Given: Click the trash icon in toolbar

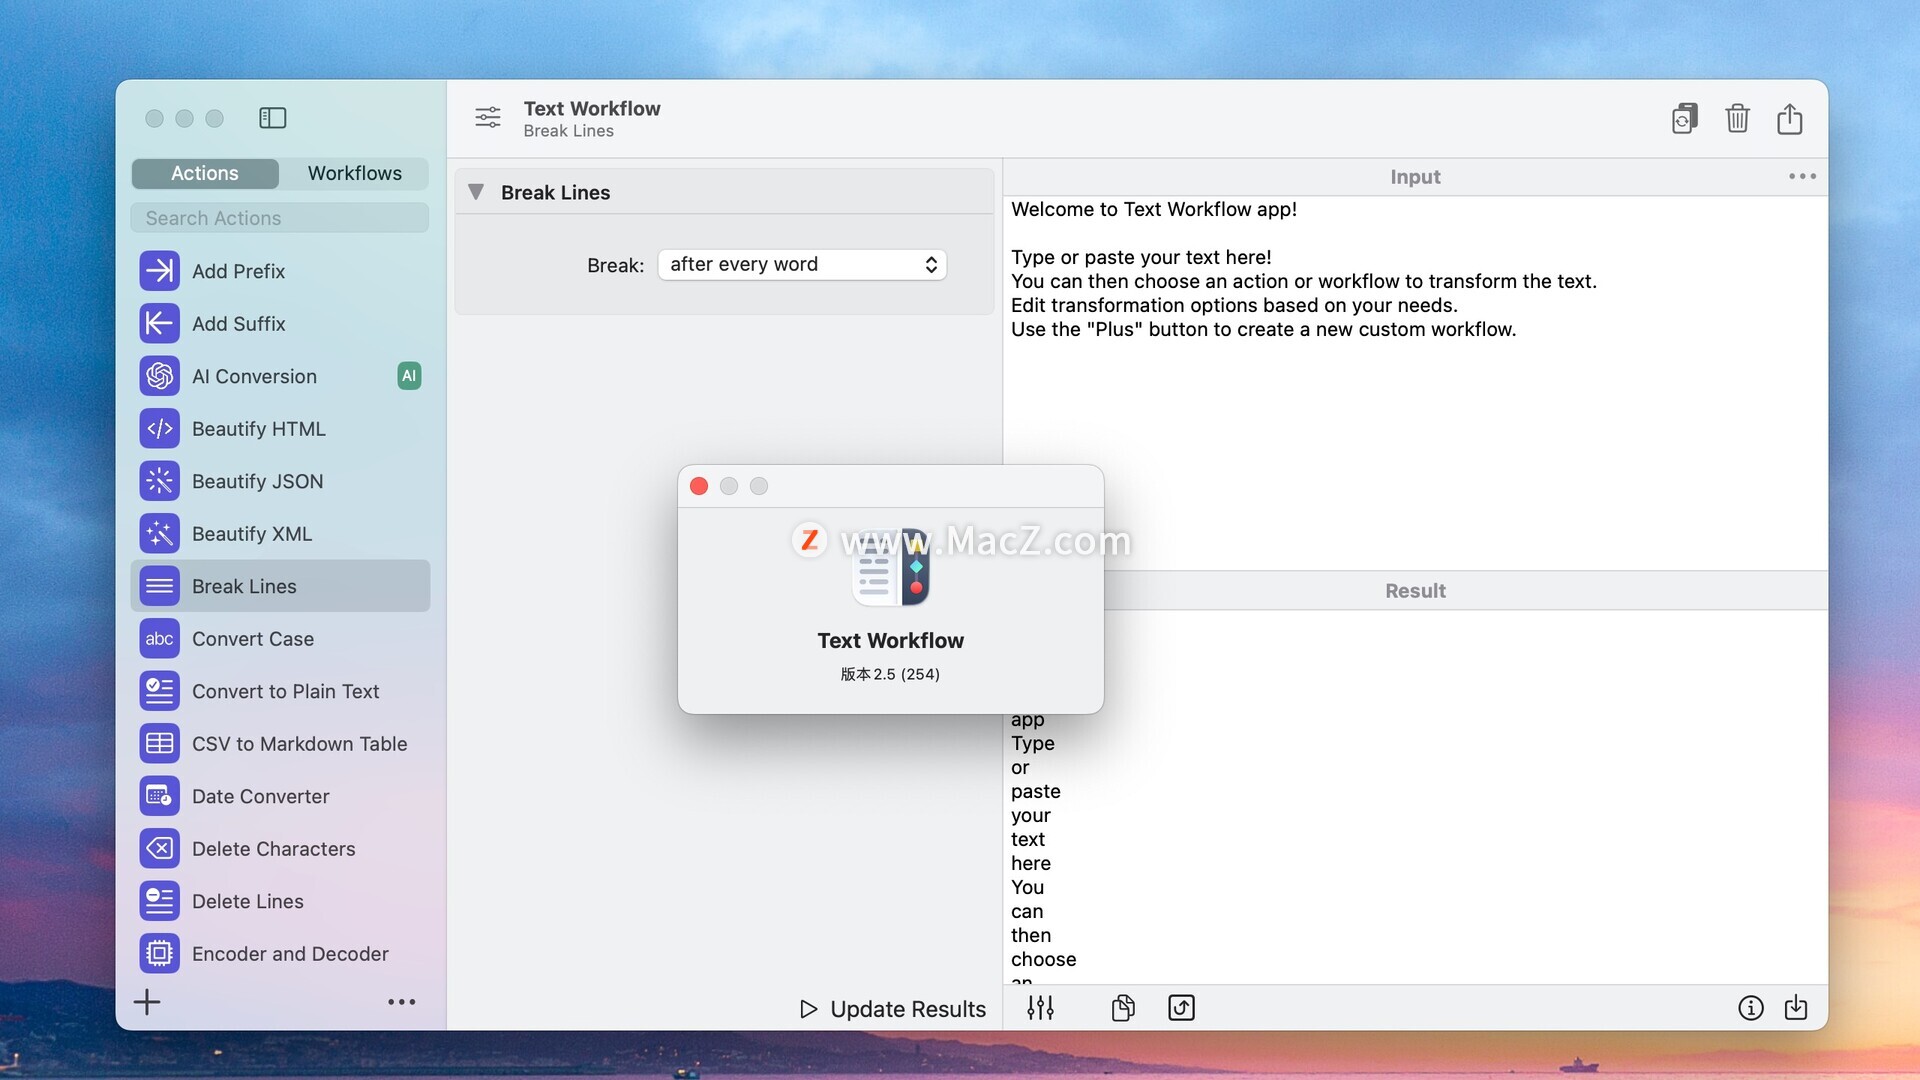Looking at the screenshot, I should click(1737, 119).
